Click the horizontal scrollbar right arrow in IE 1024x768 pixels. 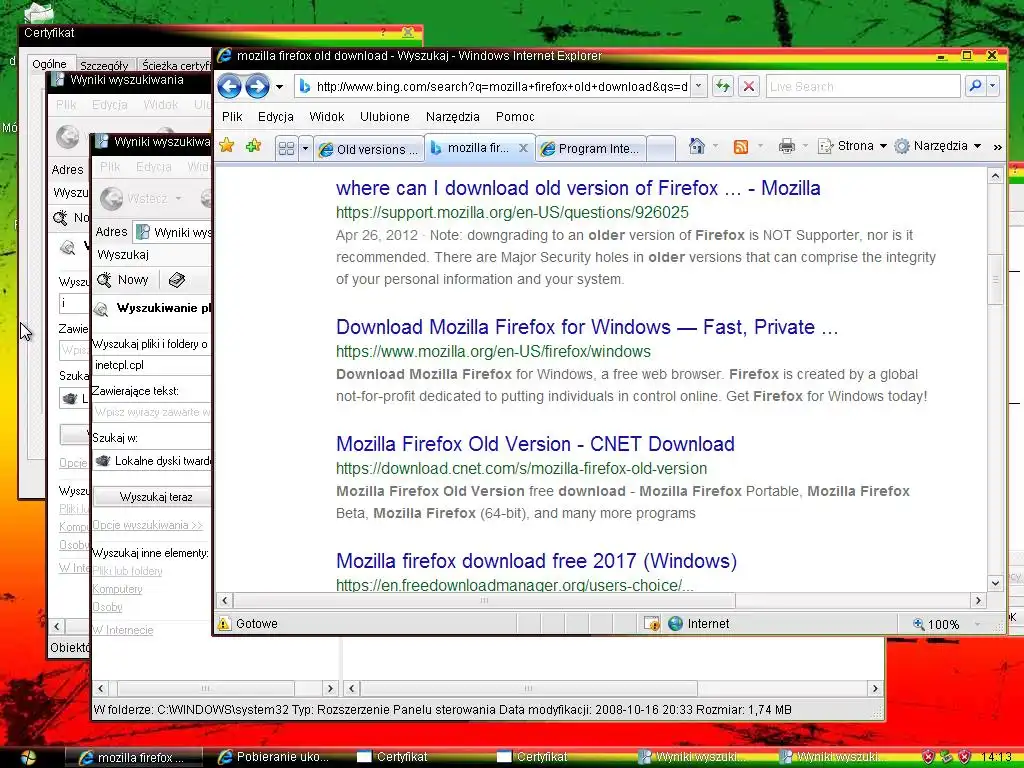coord(978,600)
